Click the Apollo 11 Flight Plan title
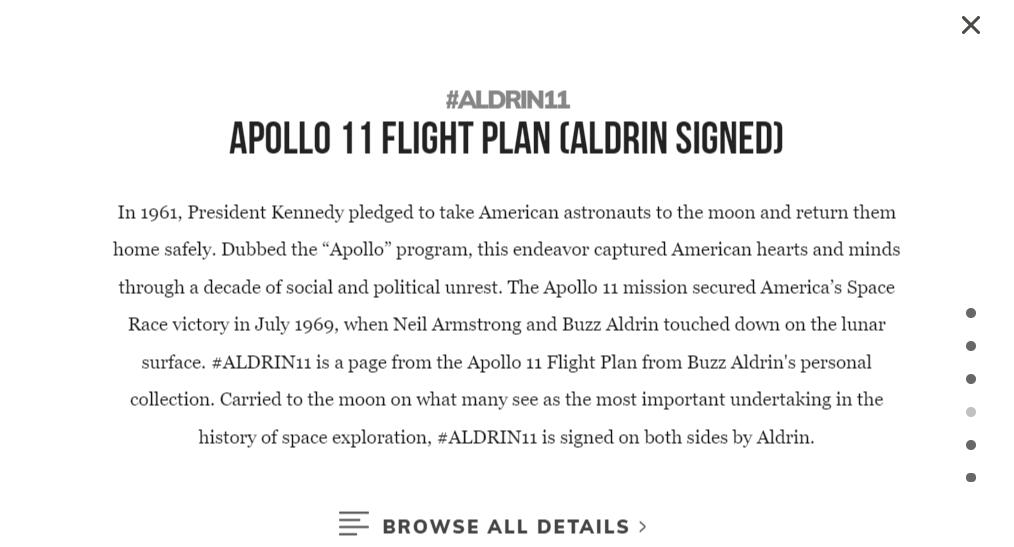This screenshot has height=547, width=1014. pos(506,139)
